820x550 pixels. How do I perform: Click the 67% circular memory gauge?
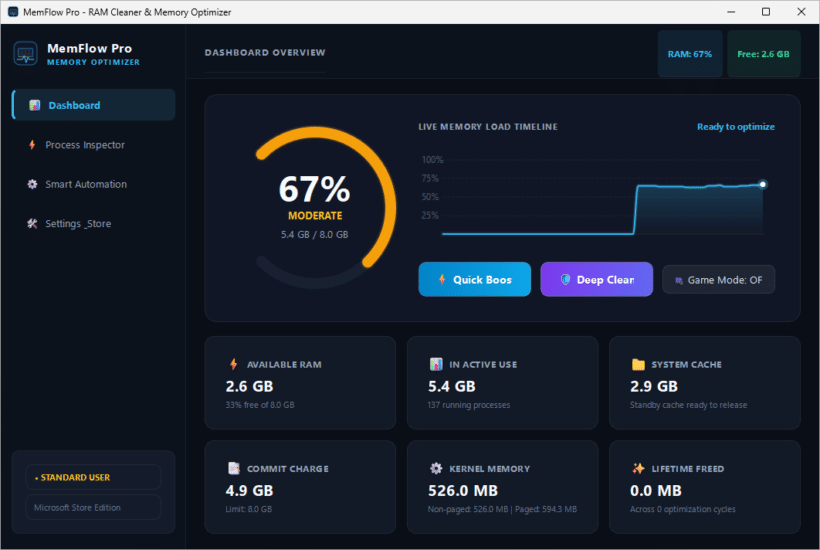315,206
